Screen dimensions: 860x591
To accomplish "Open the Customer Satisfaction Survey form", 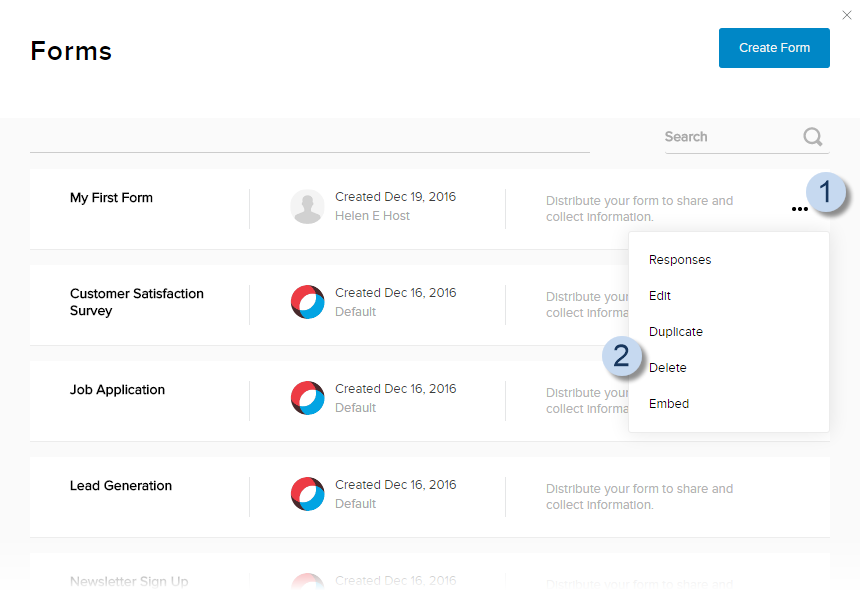I will 137,302.
